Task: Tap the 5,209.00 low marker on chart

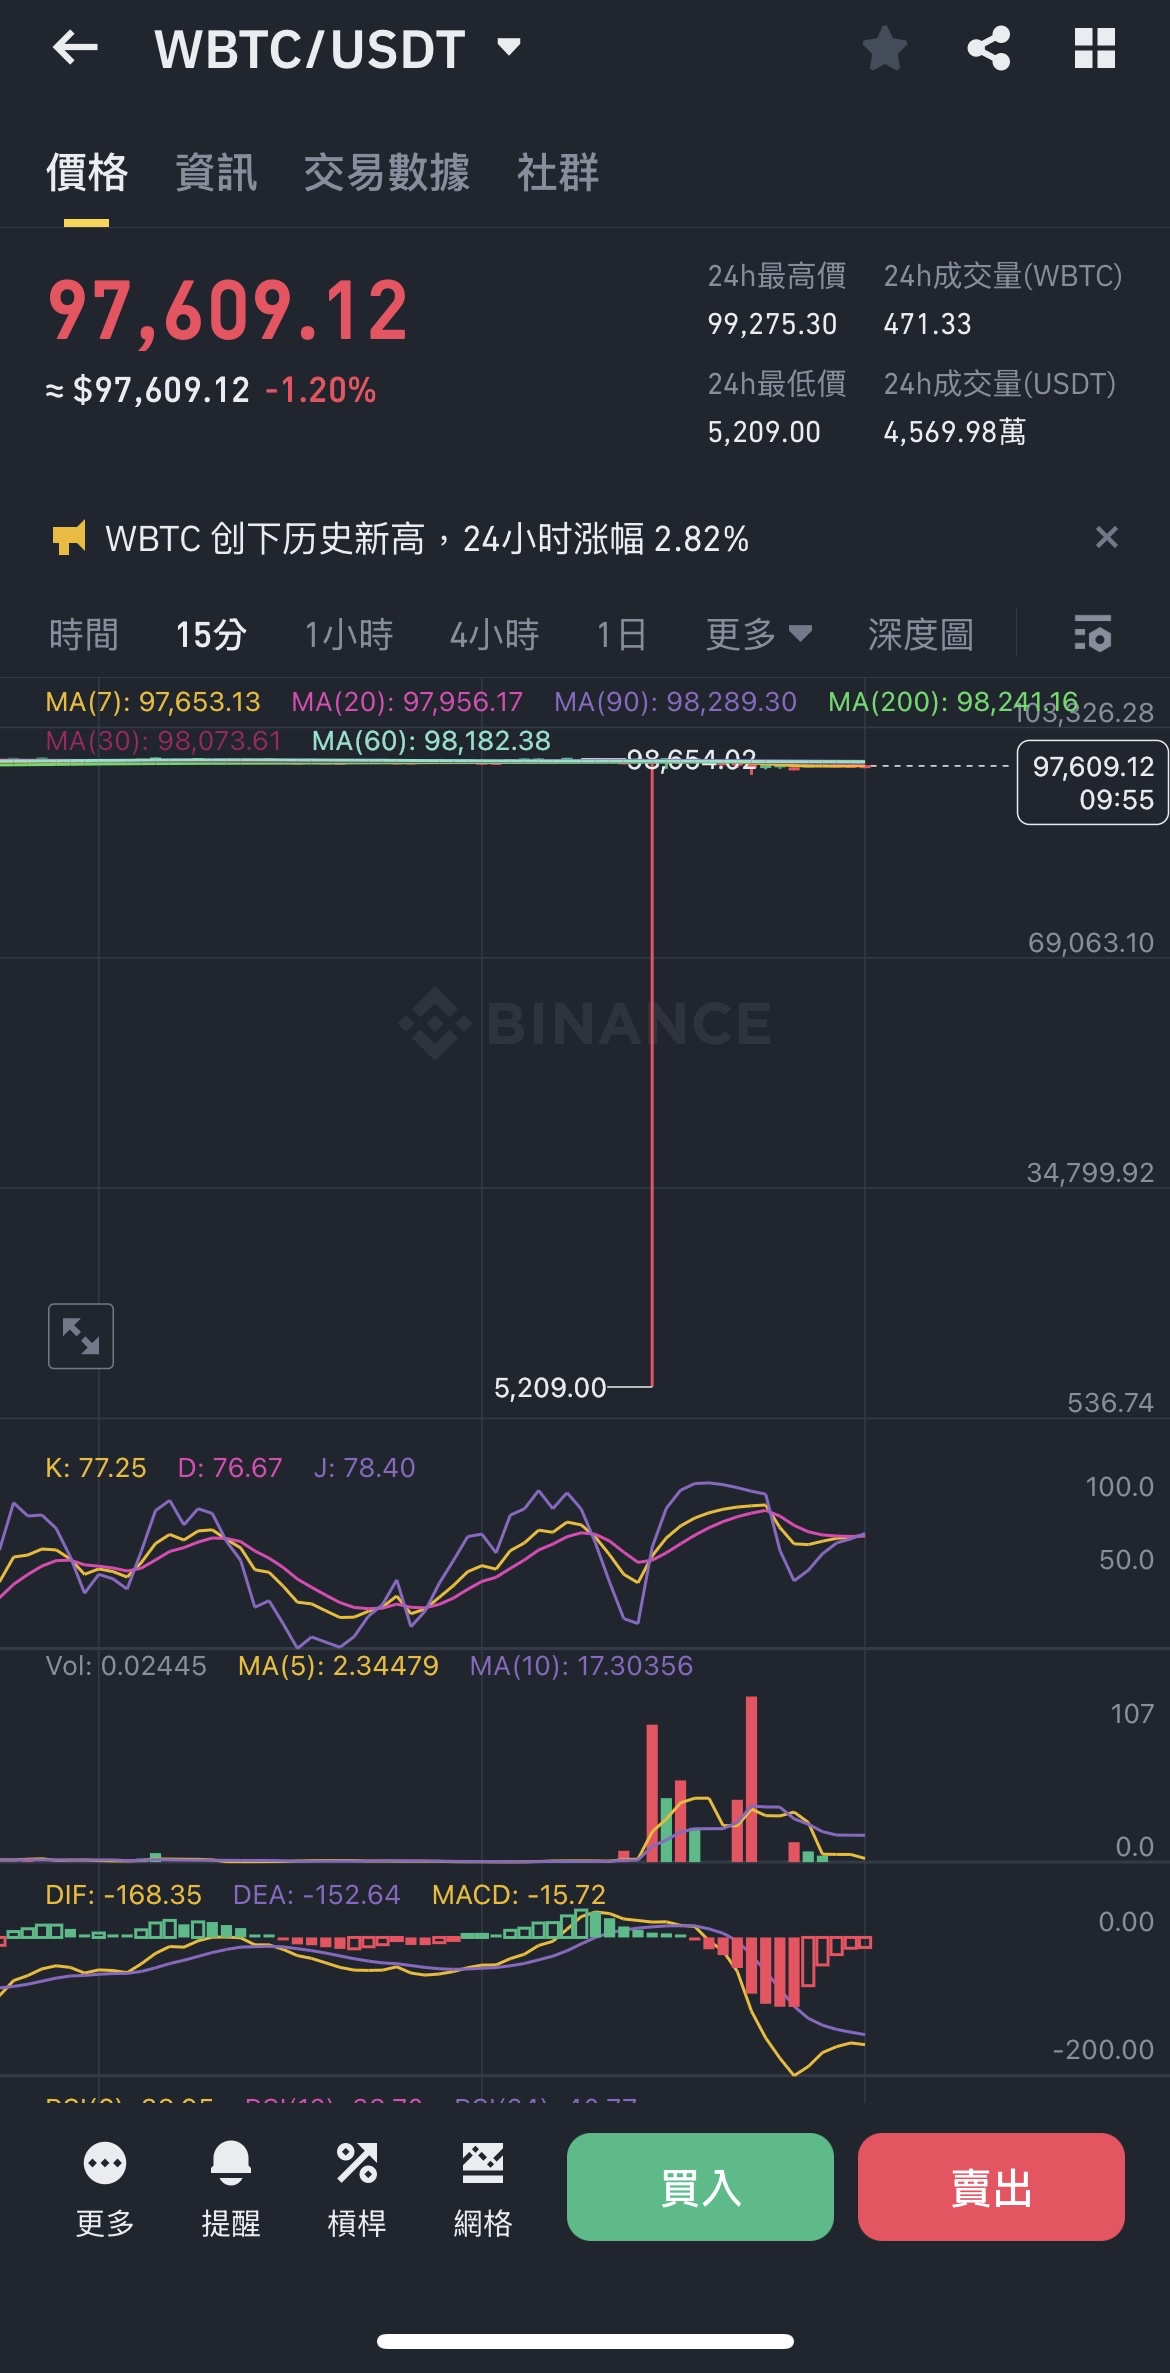Action: (x=550, y=1388)
